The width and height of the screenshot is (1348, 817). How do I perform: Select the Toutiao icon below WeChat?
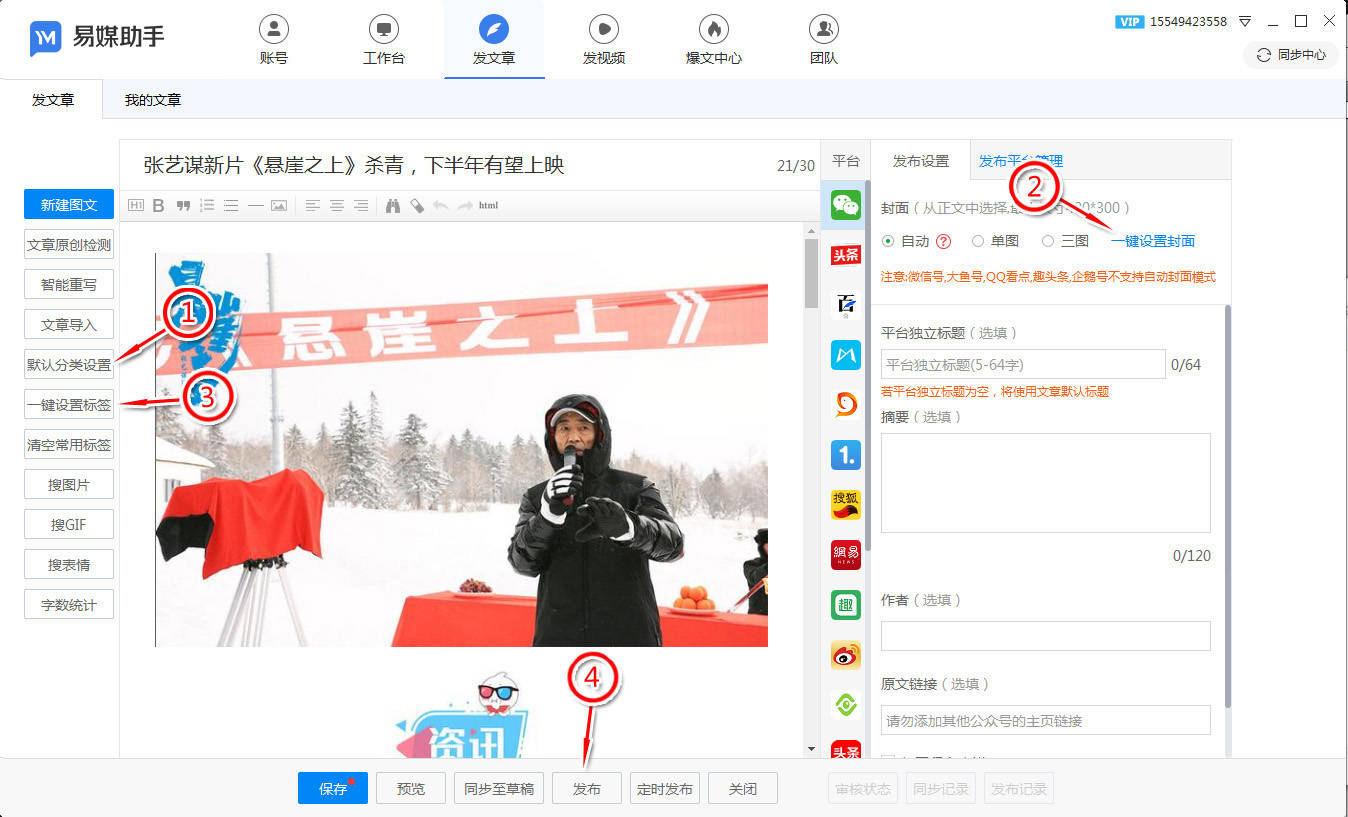(x=846, y=254)
